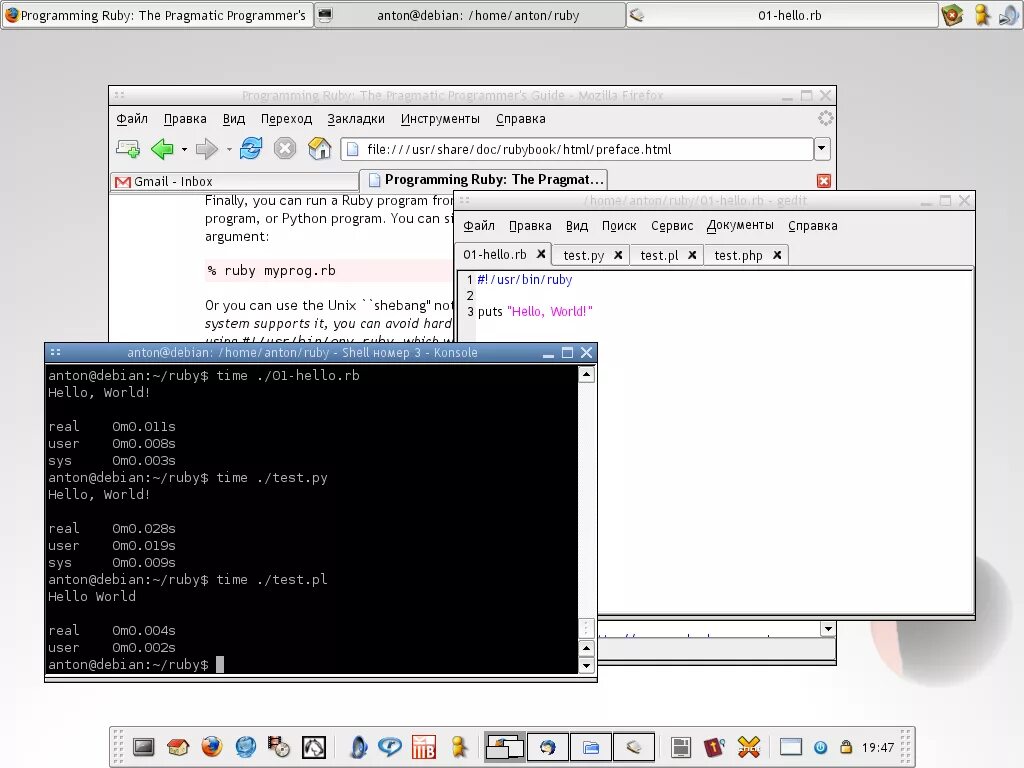Viewport: 1024px width, 768px height.
Task: Click Konsole scrollbar down arrow at bottom
Action: pyautogui.click(x=586, y=665)
